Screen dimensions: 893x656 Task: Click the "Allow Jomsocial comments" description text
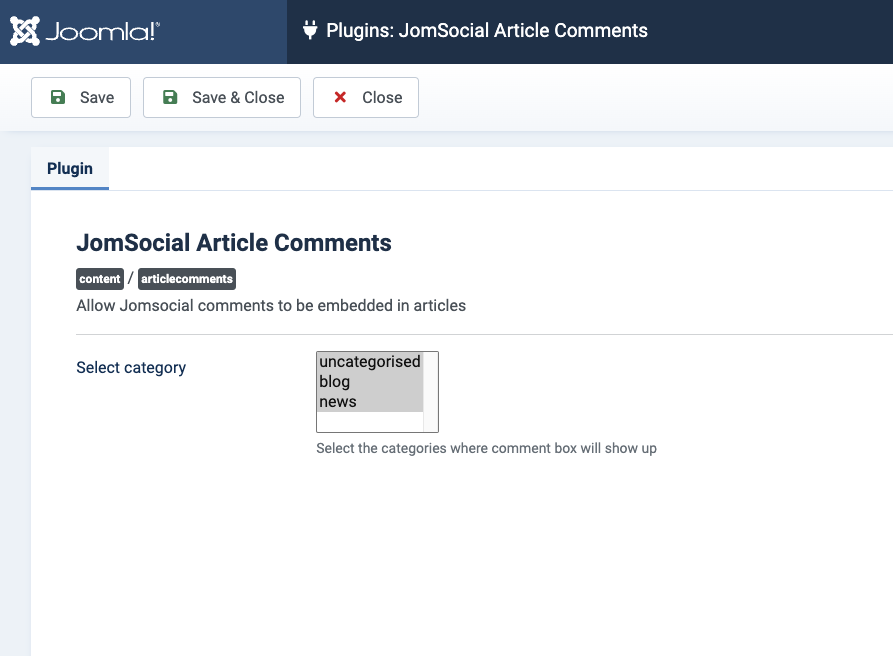pos(271,305)
